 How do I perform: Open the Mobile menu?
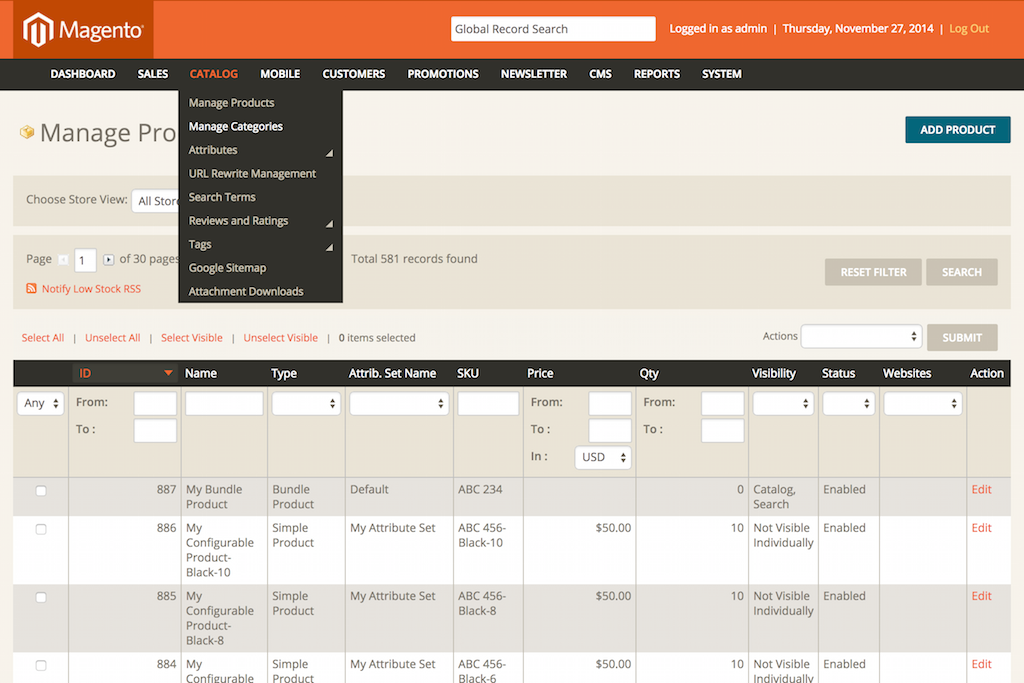tap(280, 74)
